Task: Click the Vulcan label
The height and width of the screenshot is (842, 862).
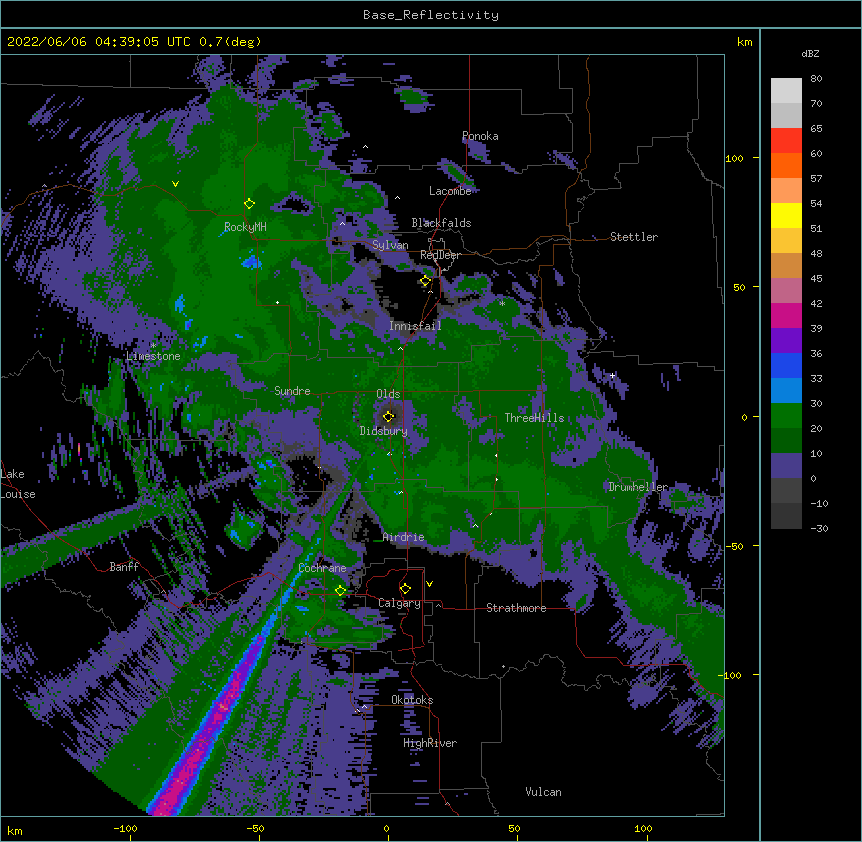Action: (543, 792)
